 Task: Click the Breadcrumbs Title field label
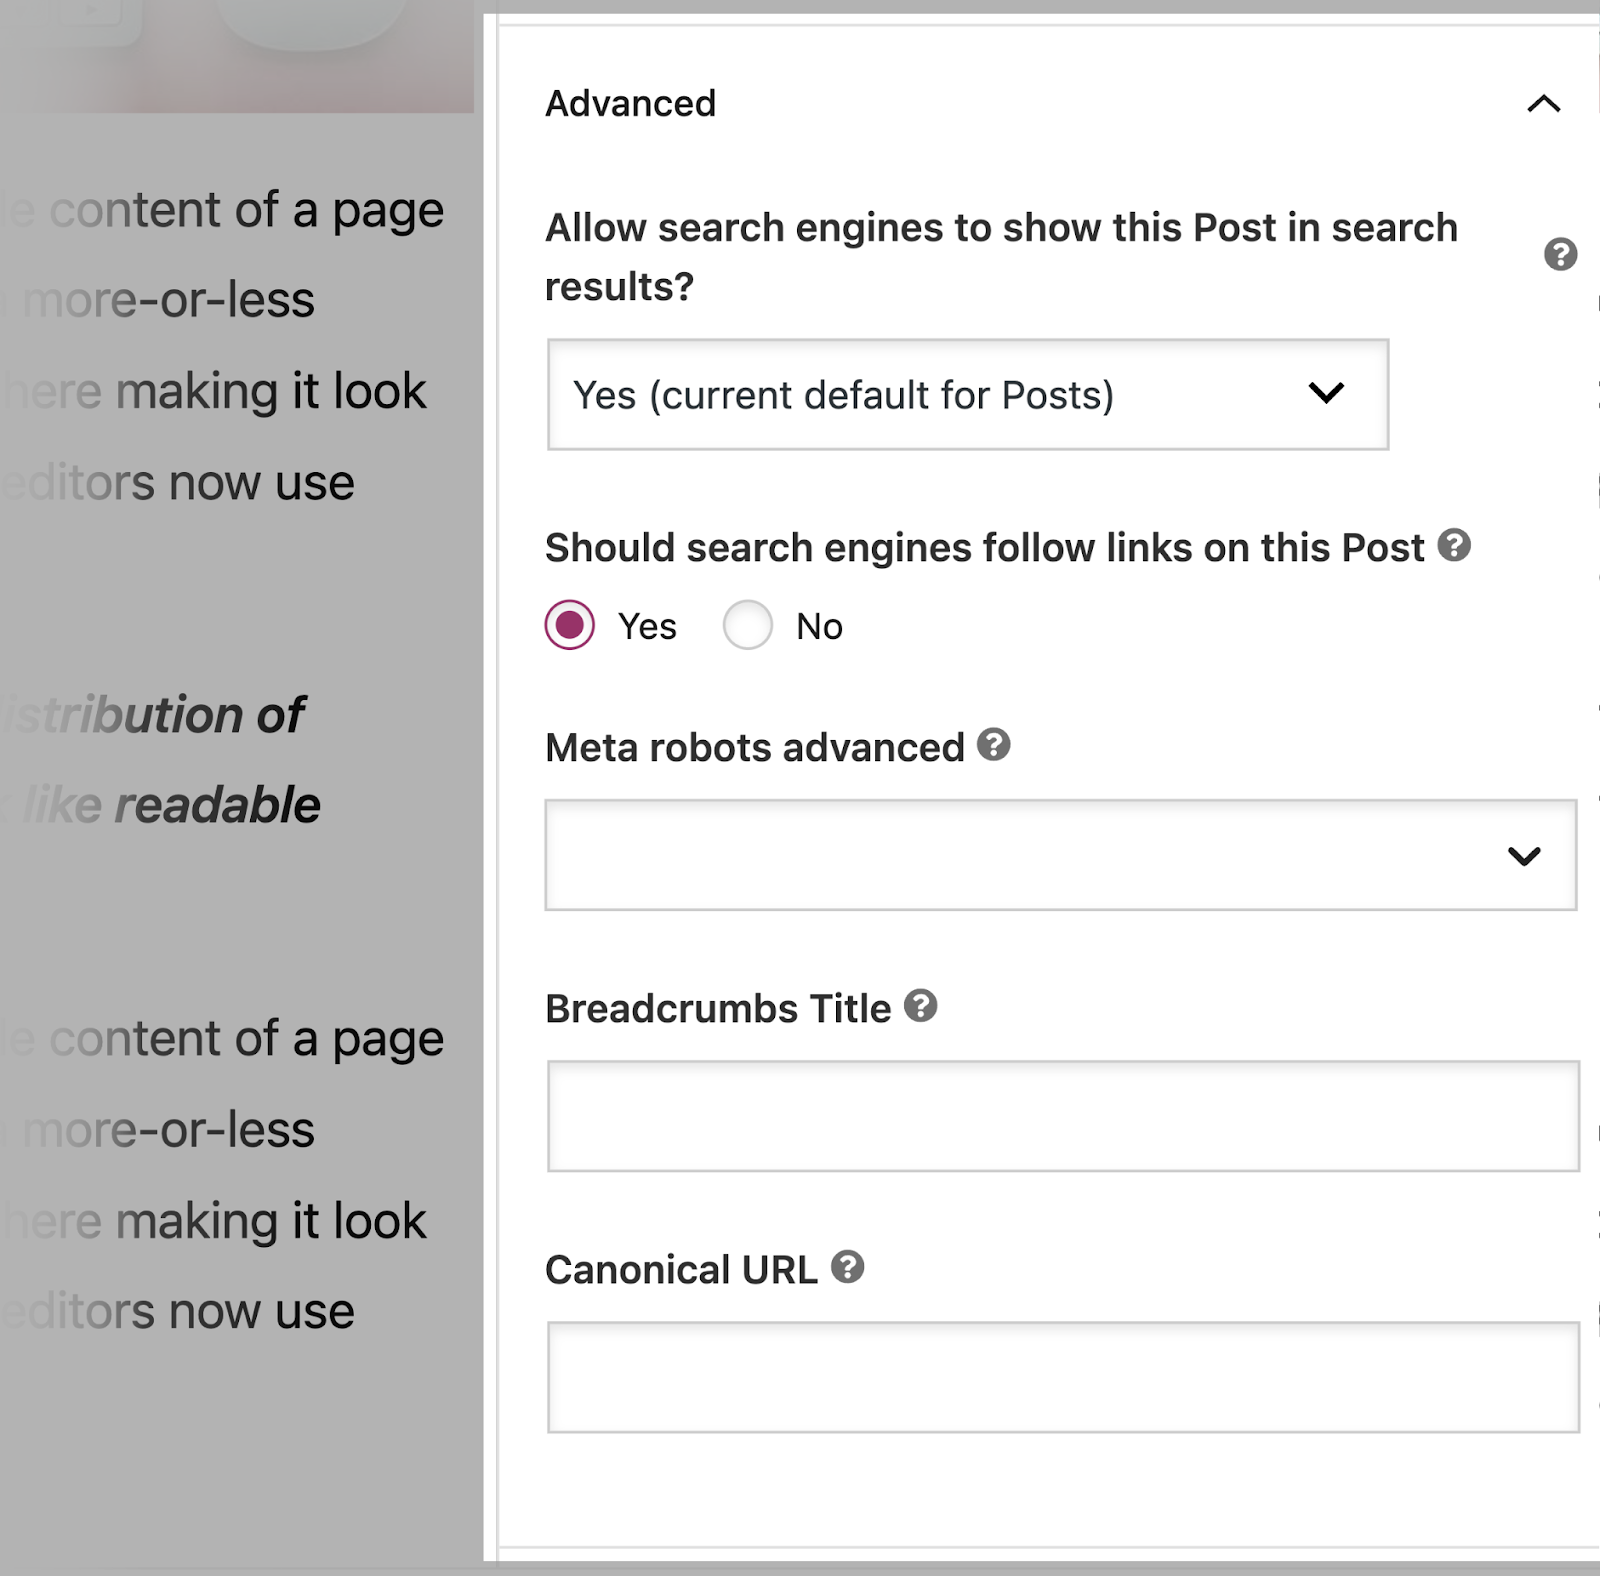717,1009
